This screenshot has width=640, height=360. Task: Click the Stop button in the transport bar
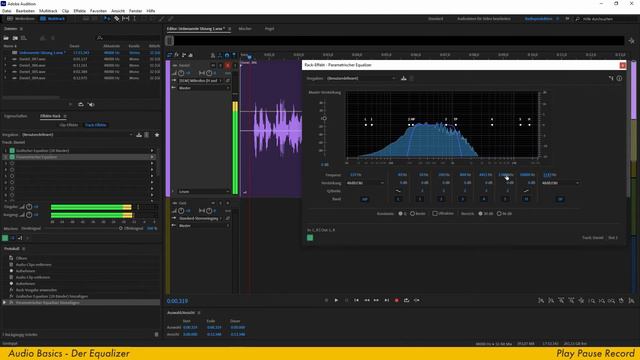(x=326, y=300)
